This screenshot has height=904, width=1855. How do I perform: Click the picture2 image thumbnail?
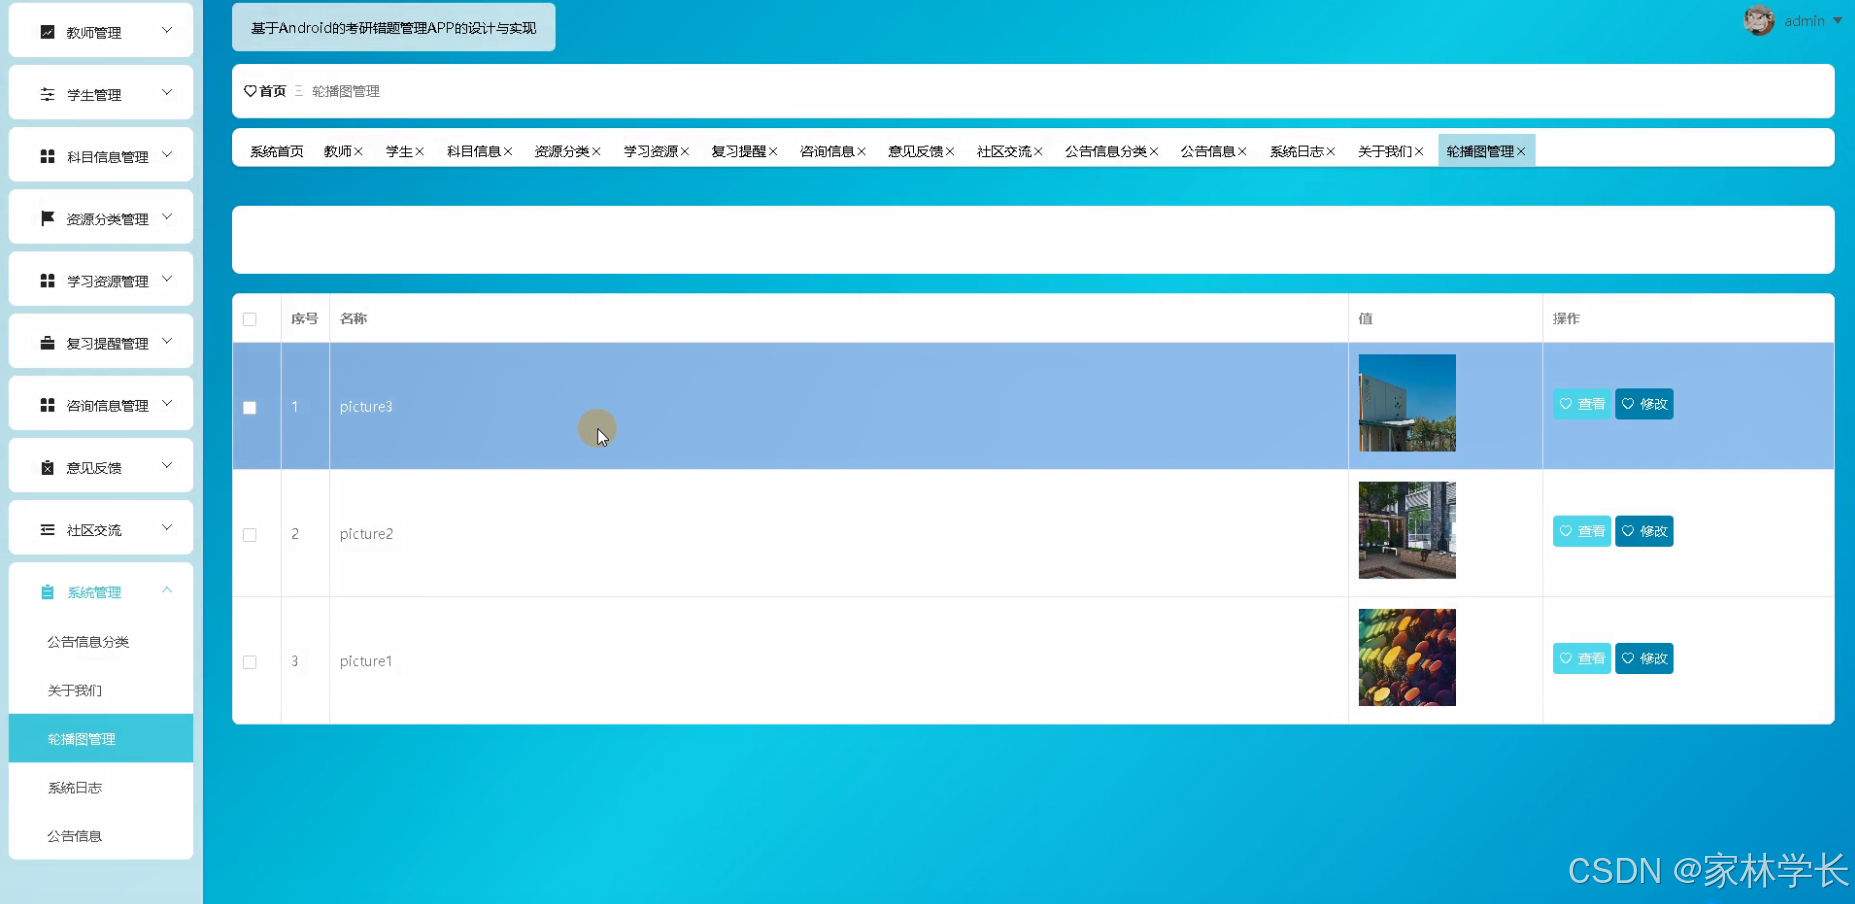click(1406, 530)
